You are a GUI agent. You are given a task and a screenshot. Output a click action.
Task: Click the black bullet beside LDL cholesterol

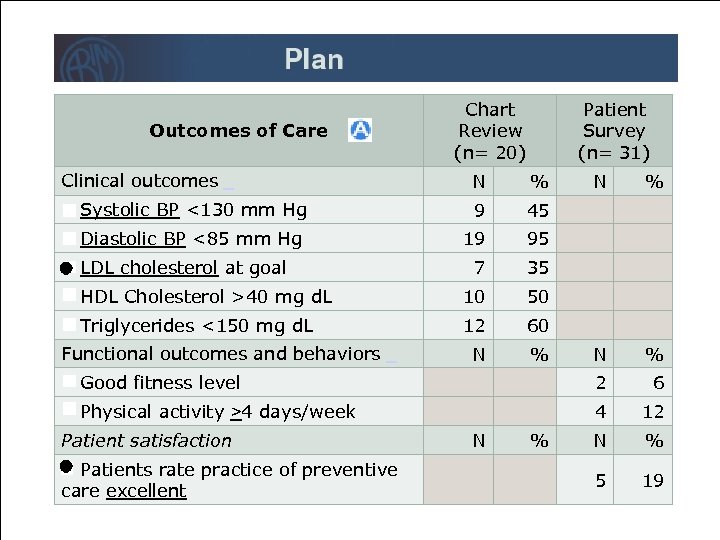pyautogui.click(x=67, y=268)
